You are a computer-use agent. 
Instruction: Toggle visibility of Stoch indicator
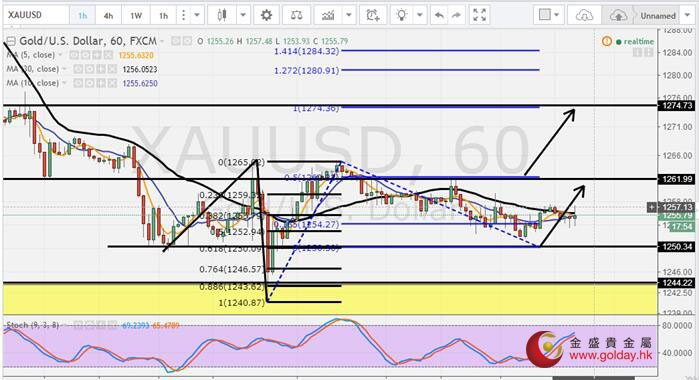click(78, 325)
